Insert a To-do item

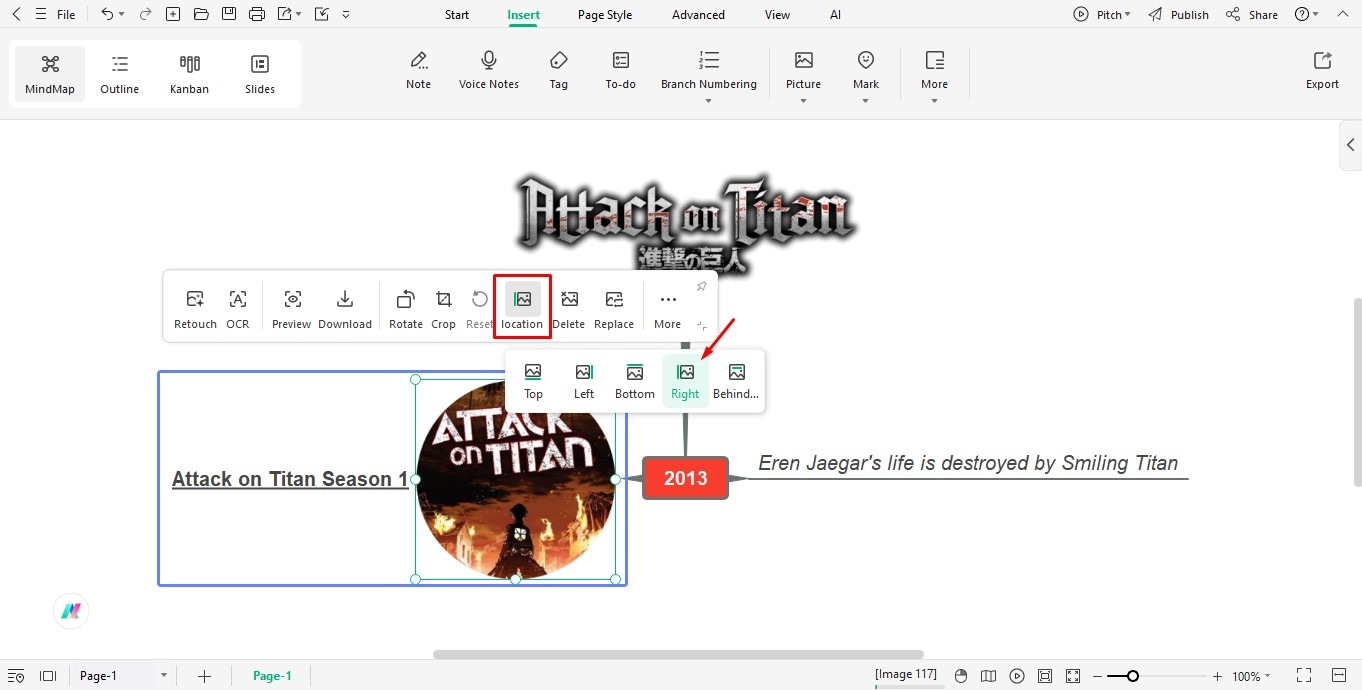(x=621, y=71)
